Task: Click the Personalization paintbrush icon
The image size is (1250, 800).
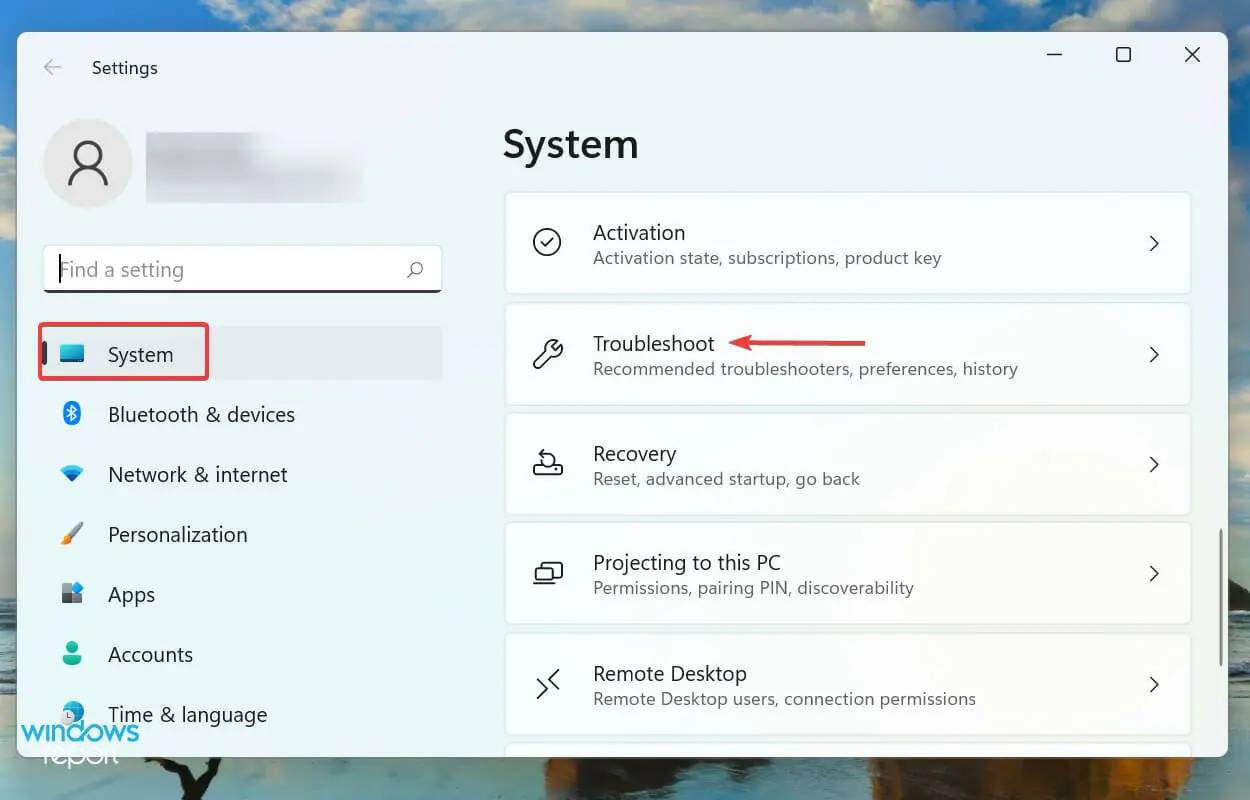Action: 72,534
